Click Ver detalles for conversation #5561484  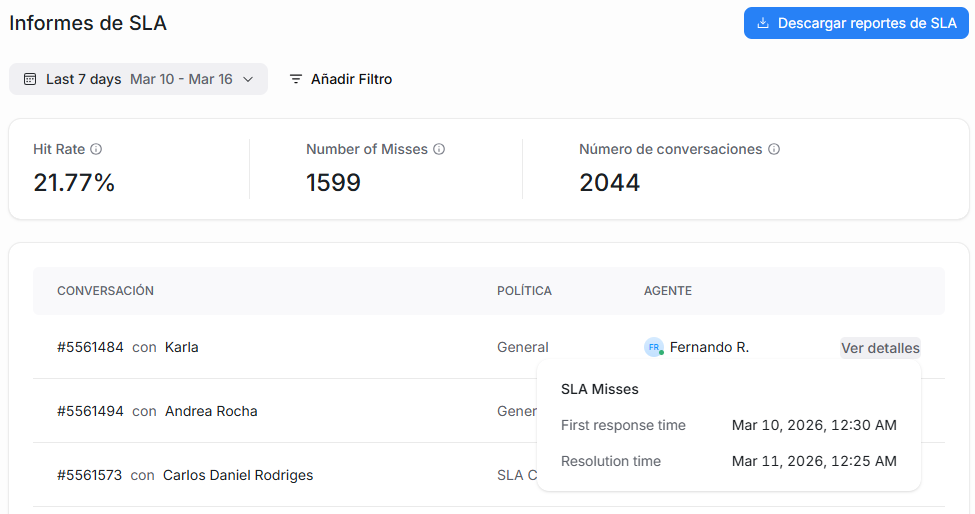pyautogui.click(x=880, y=348)
